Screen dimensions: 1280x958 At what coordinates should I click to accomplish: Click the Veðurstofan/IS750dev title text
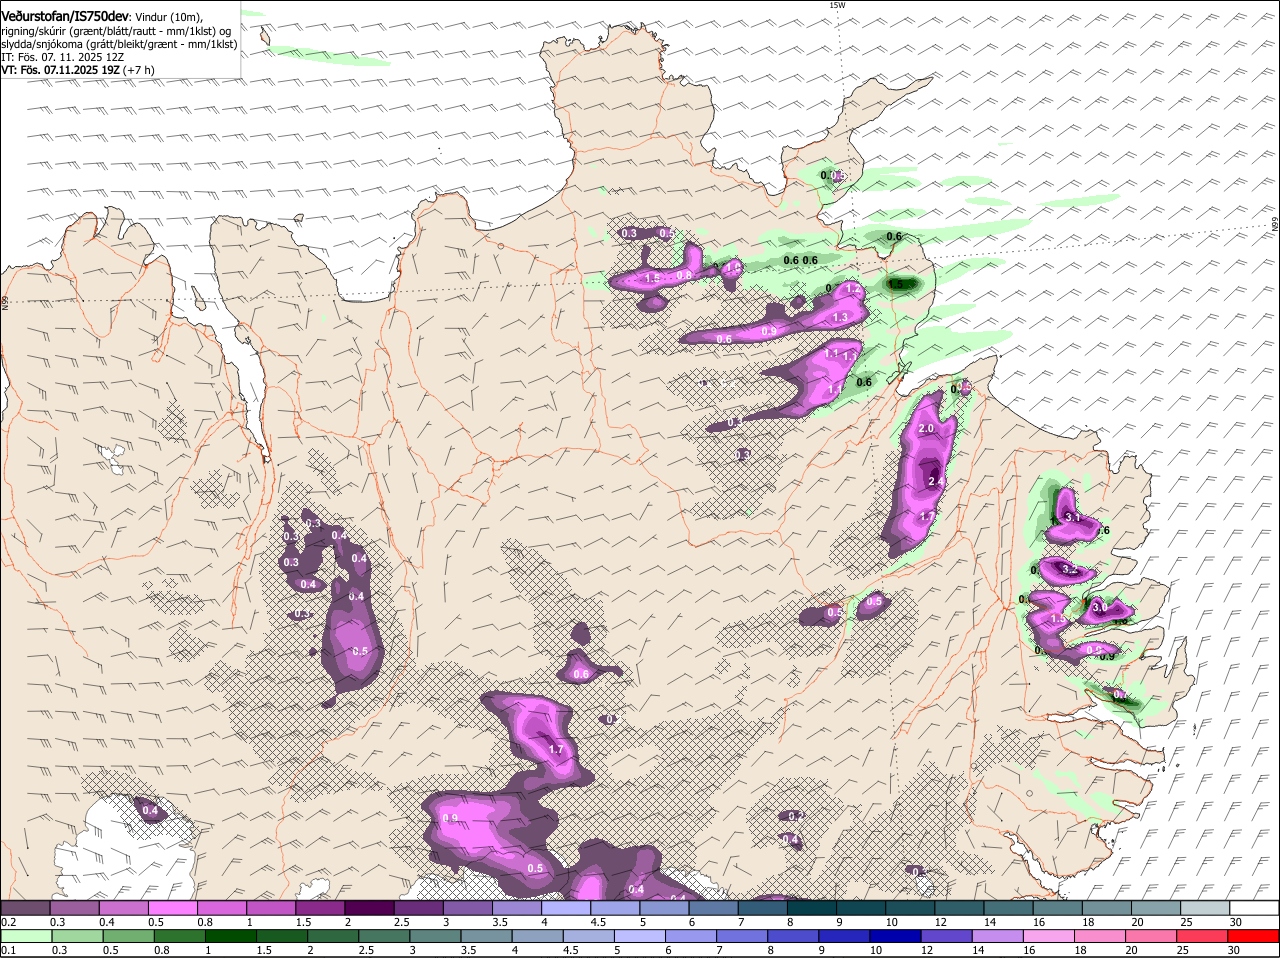coord(64,17)
